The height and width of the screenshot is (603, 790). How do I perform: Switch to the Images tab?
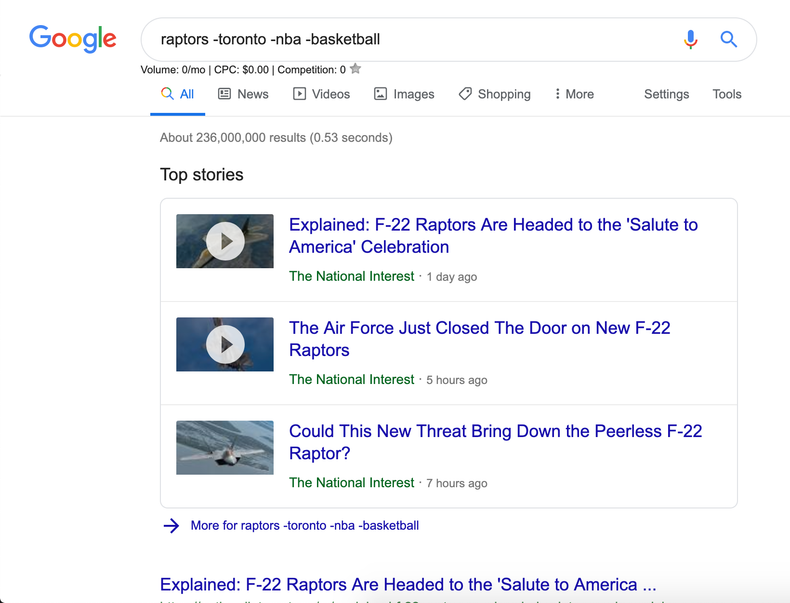404,94
